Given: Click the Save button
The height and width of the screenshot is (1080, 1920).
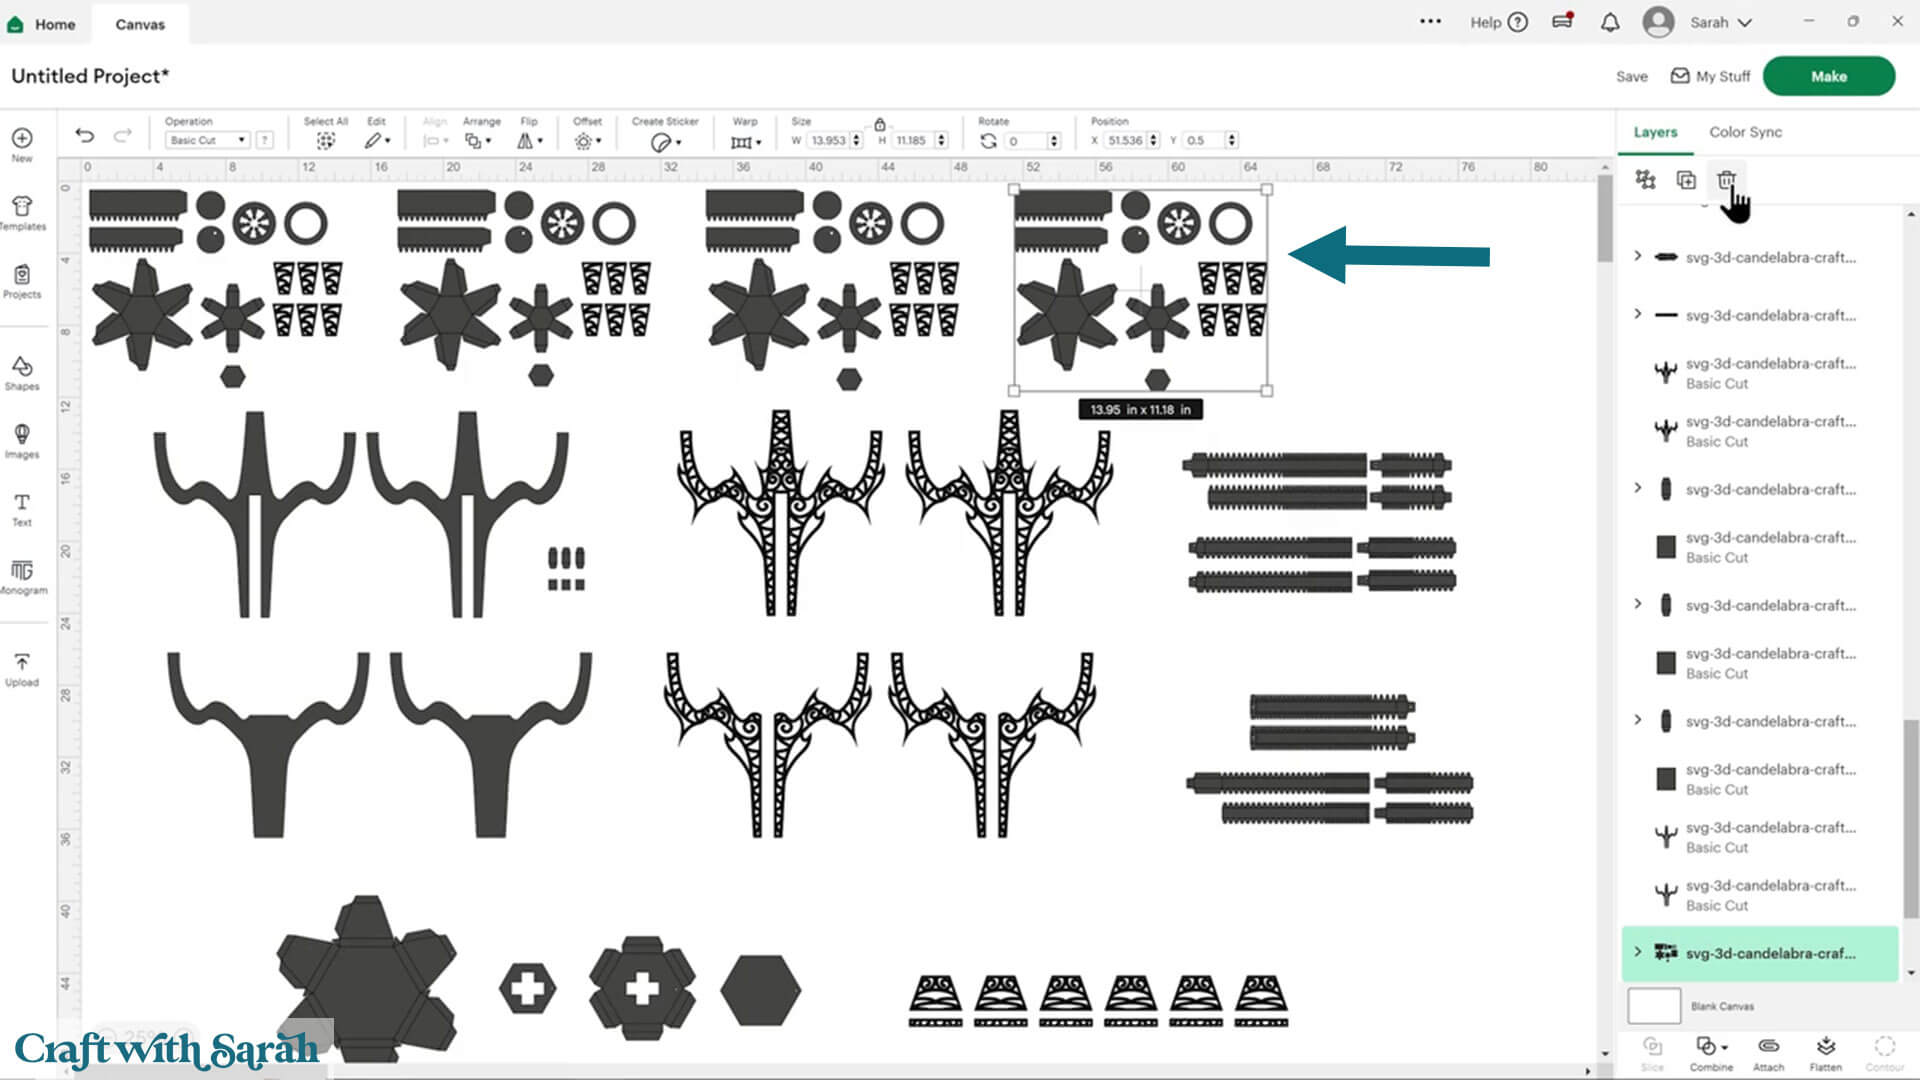Looking at the screenshot, I should [1631, 76].
